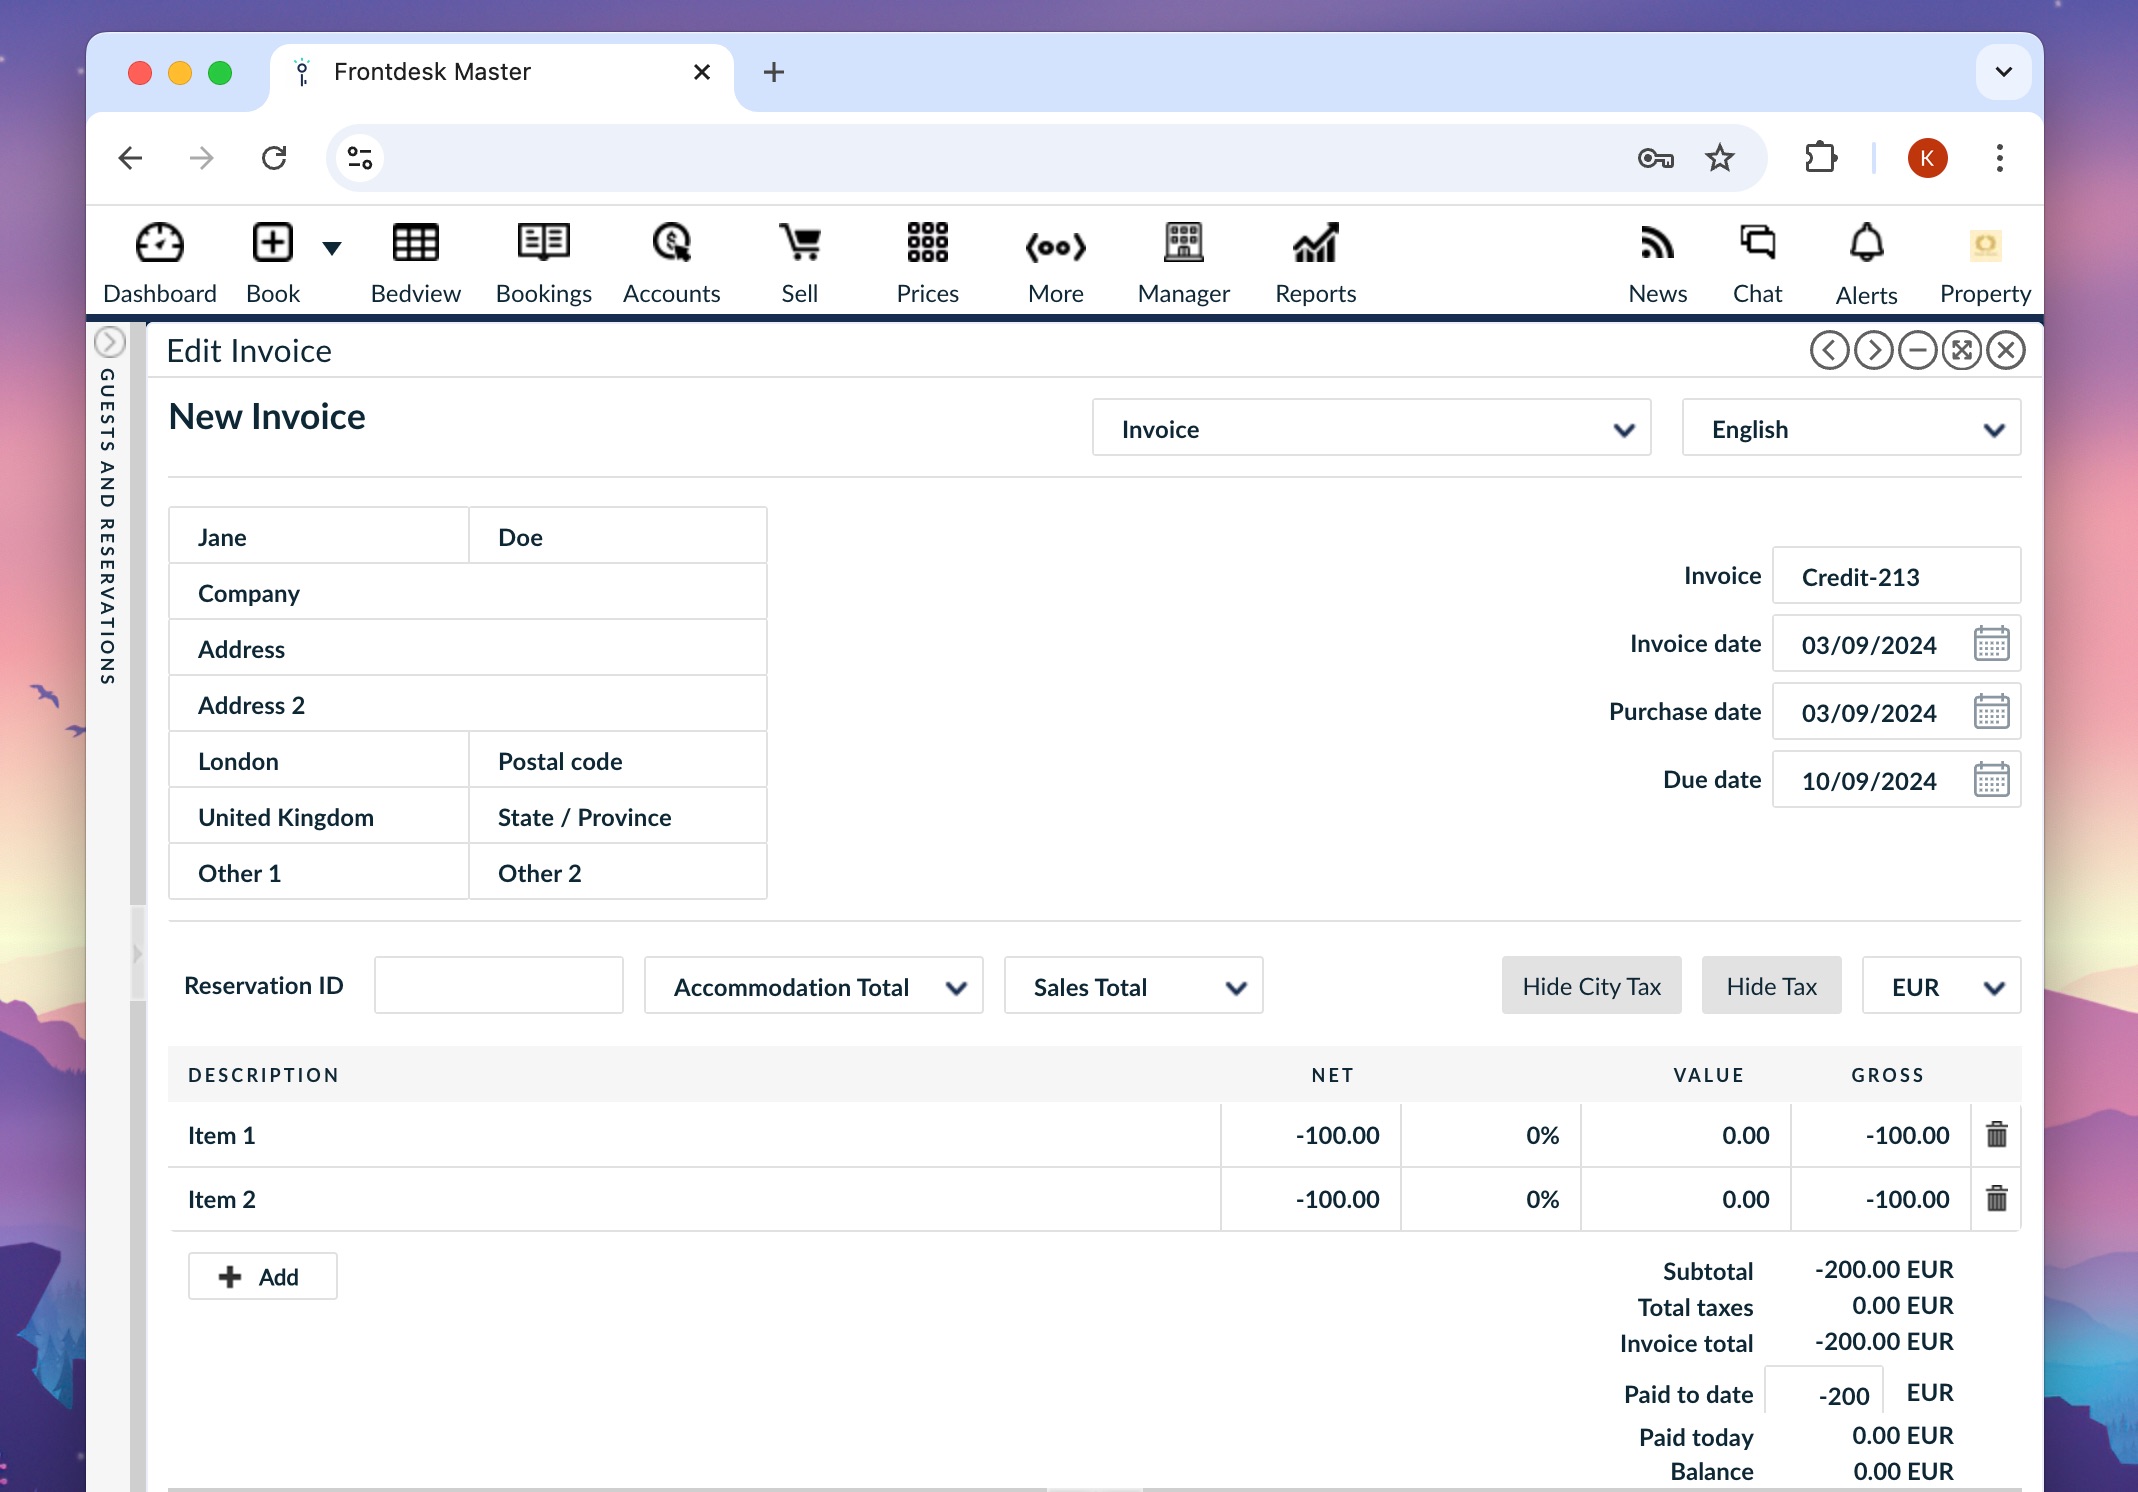Go to next invoice panel arrow
Screen dimensions: 2138x1492
point(1874,351)
